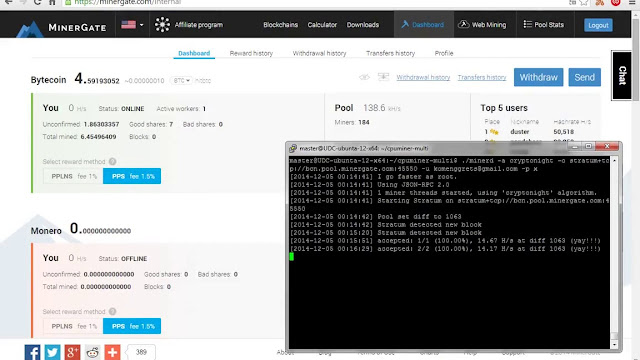Switch to the Withdrawal history tab

pos(319,53)
